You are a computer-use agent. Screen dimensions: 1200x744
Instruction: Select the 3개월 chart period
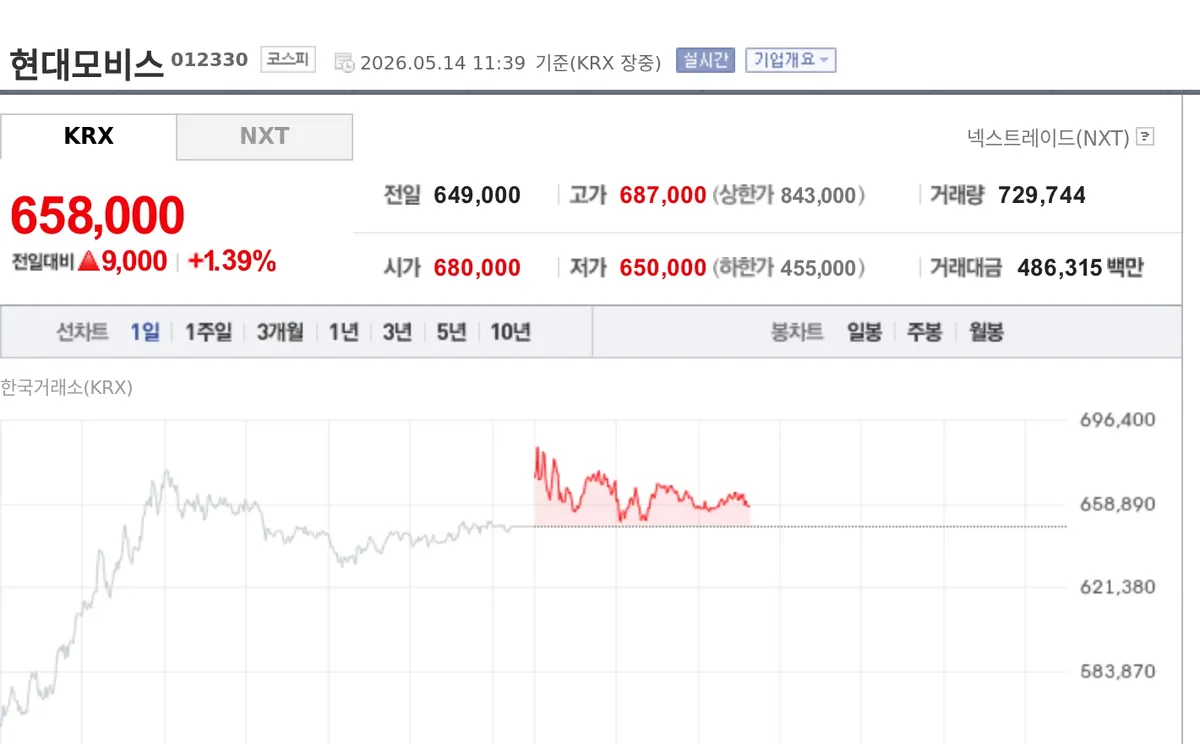click(280, 332)
